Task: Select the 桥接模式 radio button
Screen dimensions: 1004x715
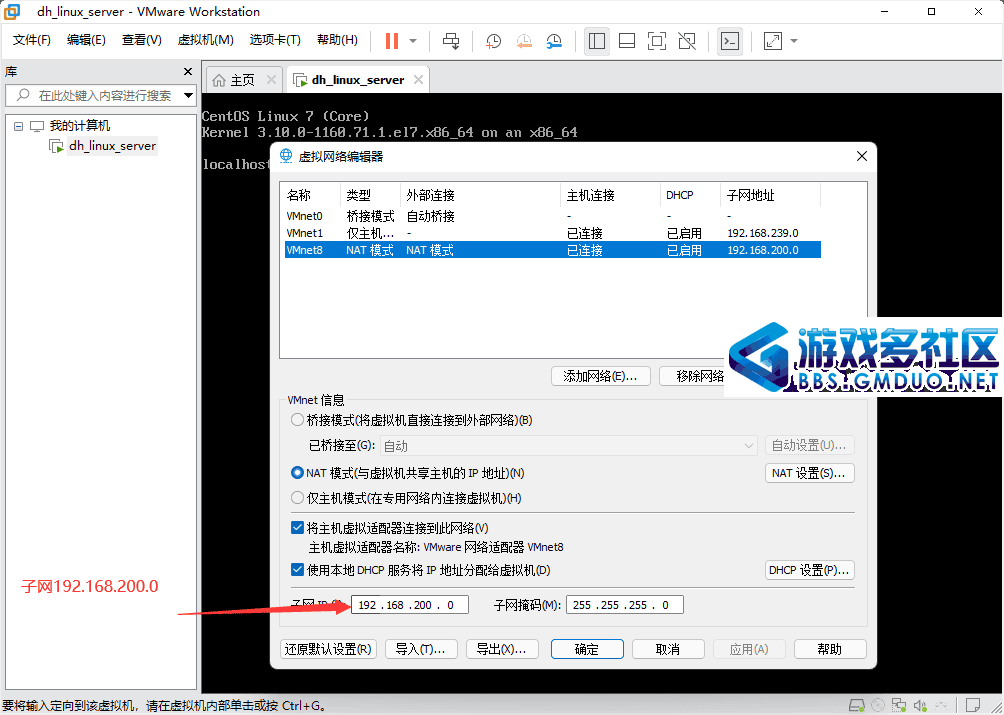Action: pyautogui.click(x=297, y=421)
